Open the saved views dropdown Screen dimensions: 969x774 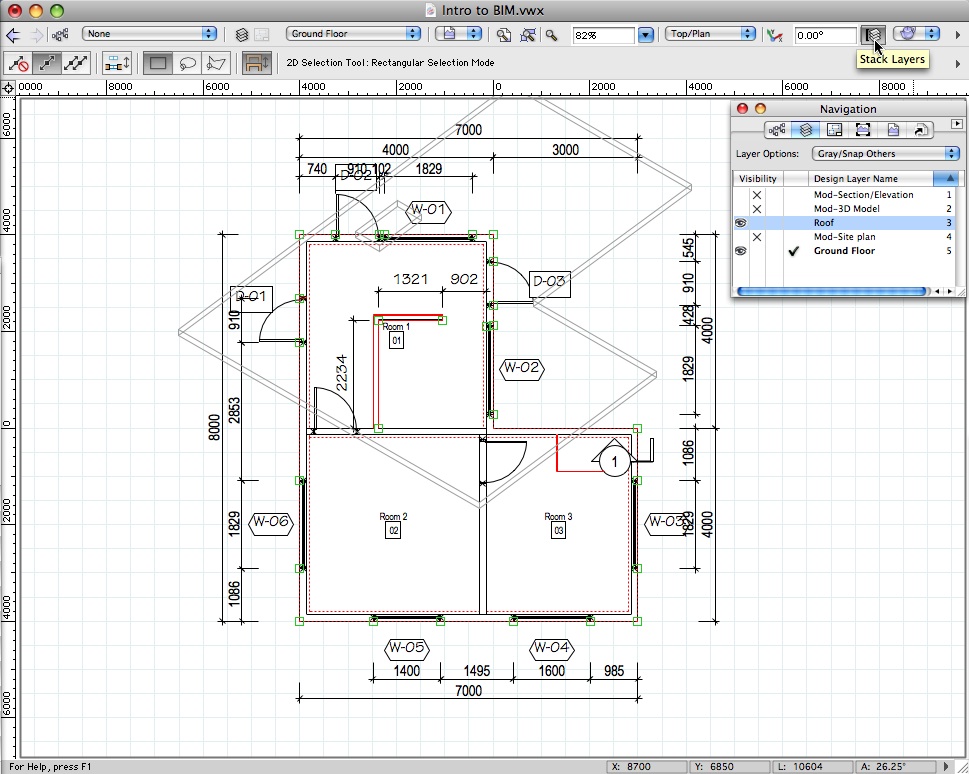[458, 34]
